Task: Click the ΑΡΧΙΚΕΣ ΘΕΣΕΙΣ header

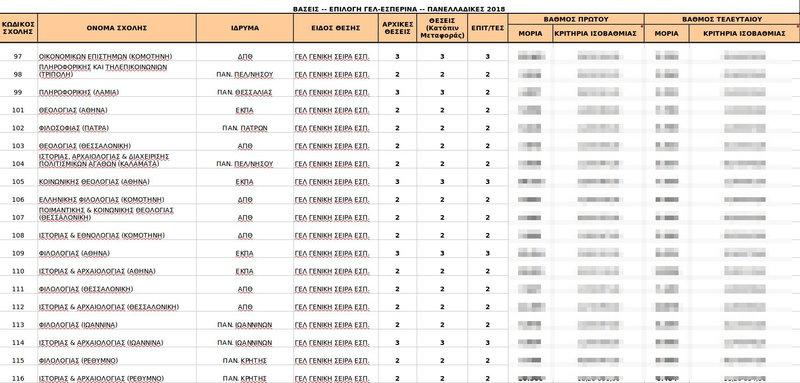Action: pyautogui.click(x=397, y=28)
